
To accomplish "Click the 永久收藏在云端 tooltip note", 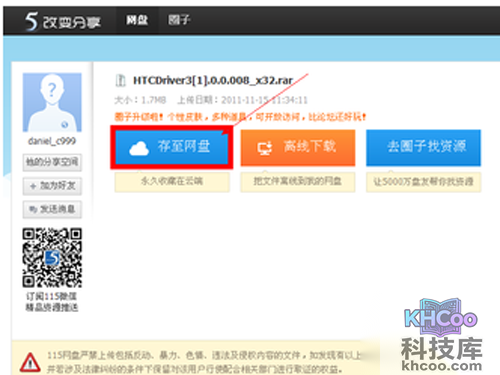I will click(x=172, y=182).
